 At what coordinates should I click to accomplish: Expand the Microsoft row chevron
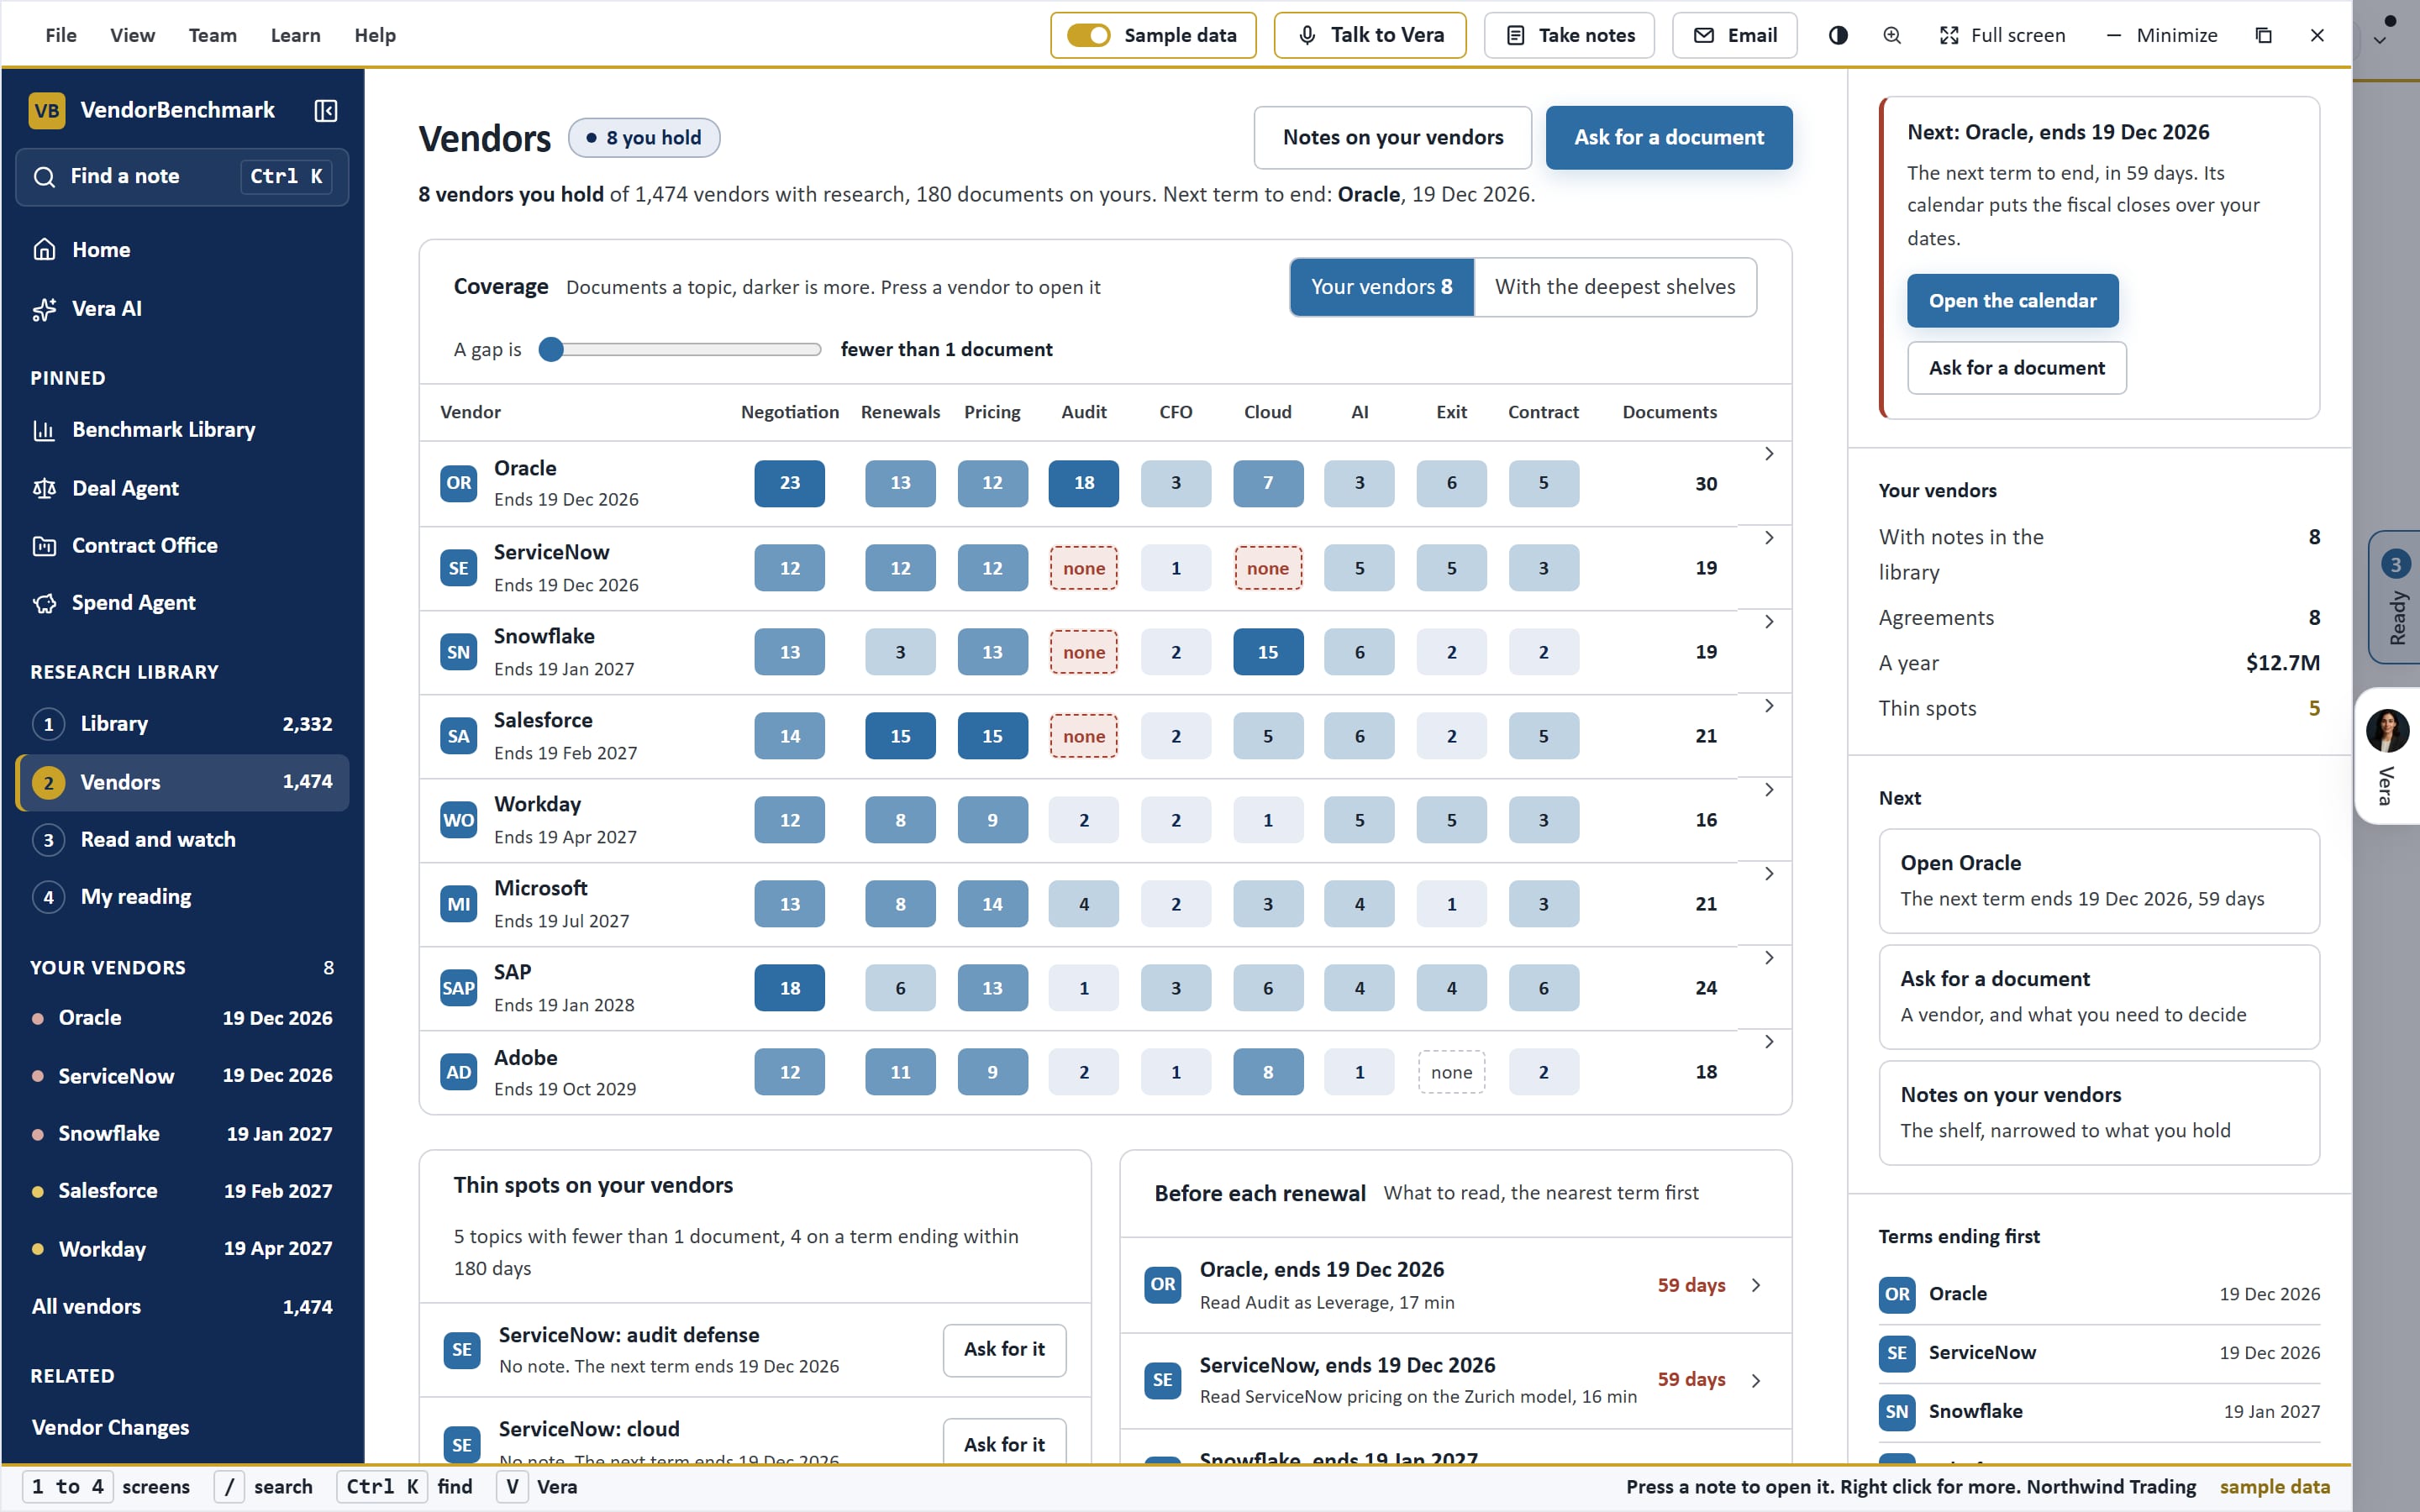[x=1769, y=874]
